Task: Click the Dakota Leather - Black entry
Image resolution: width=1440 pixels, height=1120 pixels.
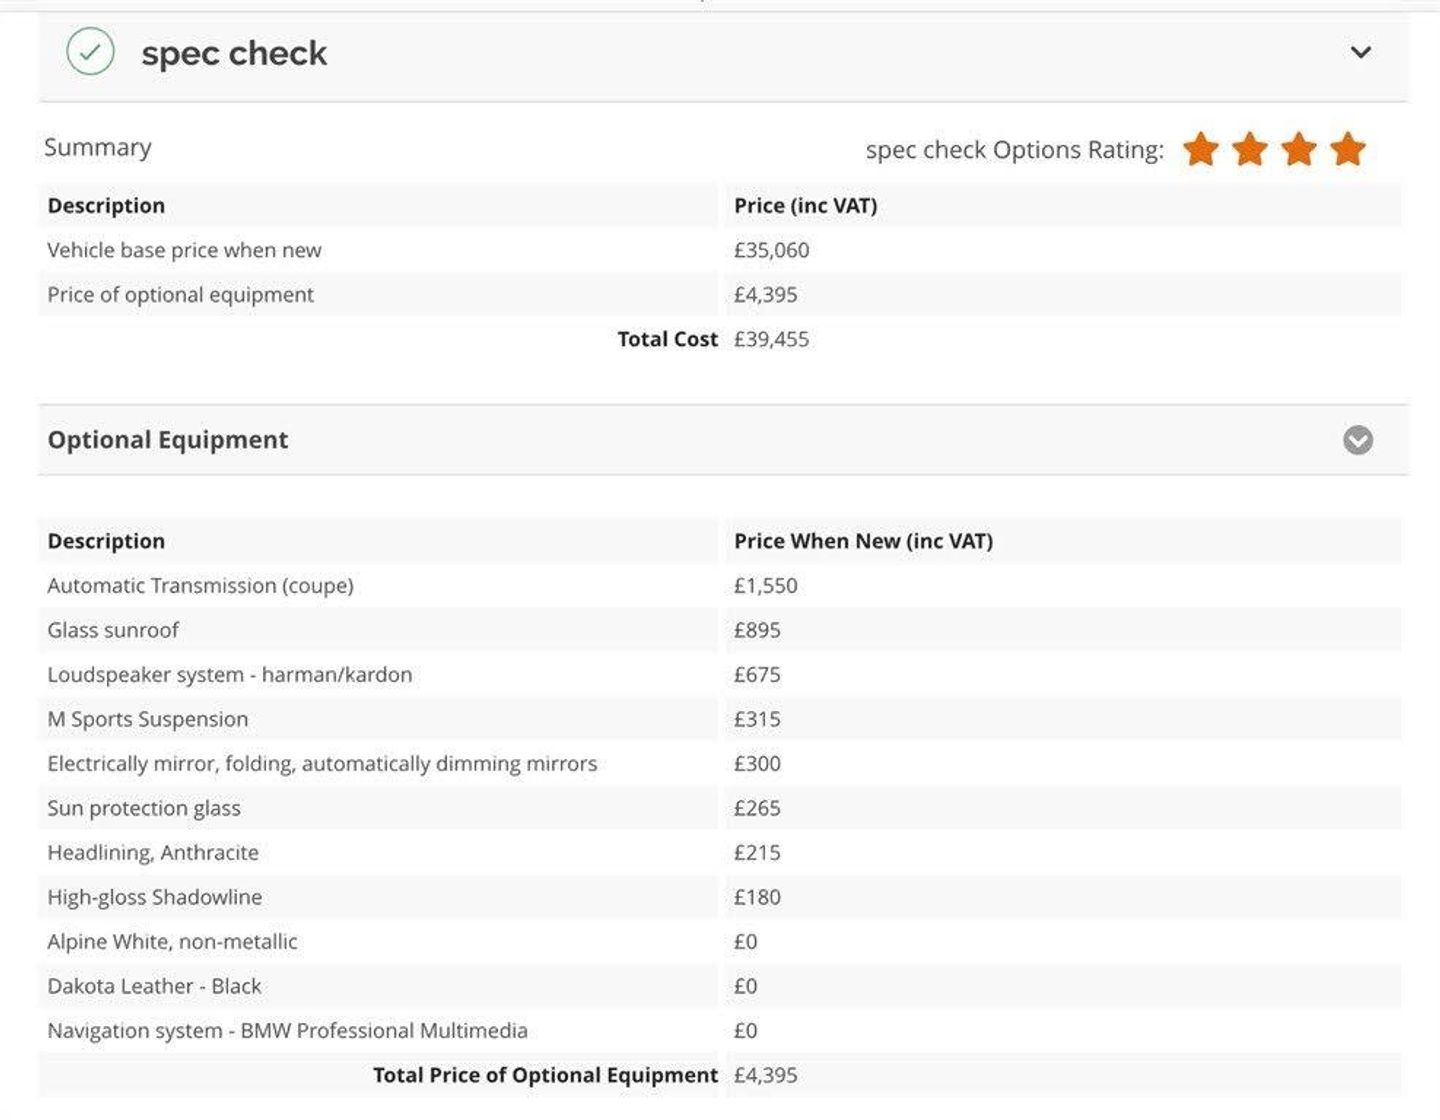Action: click(154, 986)
